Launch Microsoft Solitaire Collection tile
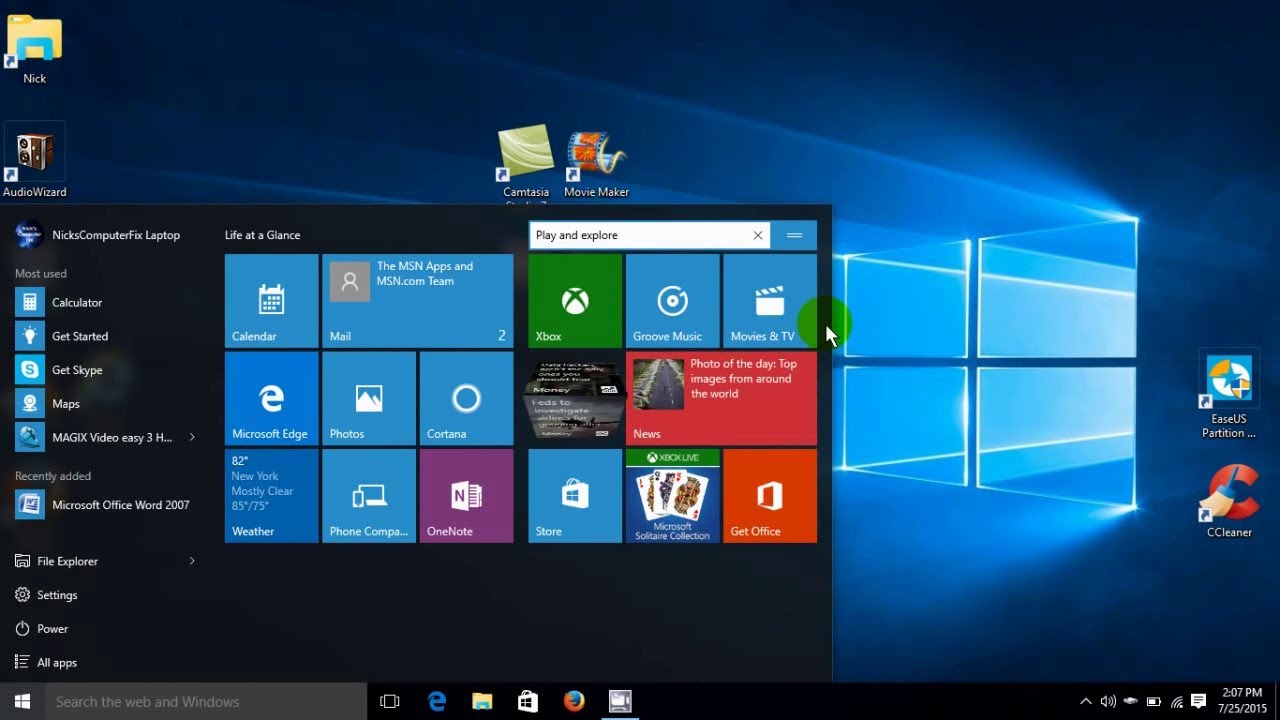 coord(672,496)
